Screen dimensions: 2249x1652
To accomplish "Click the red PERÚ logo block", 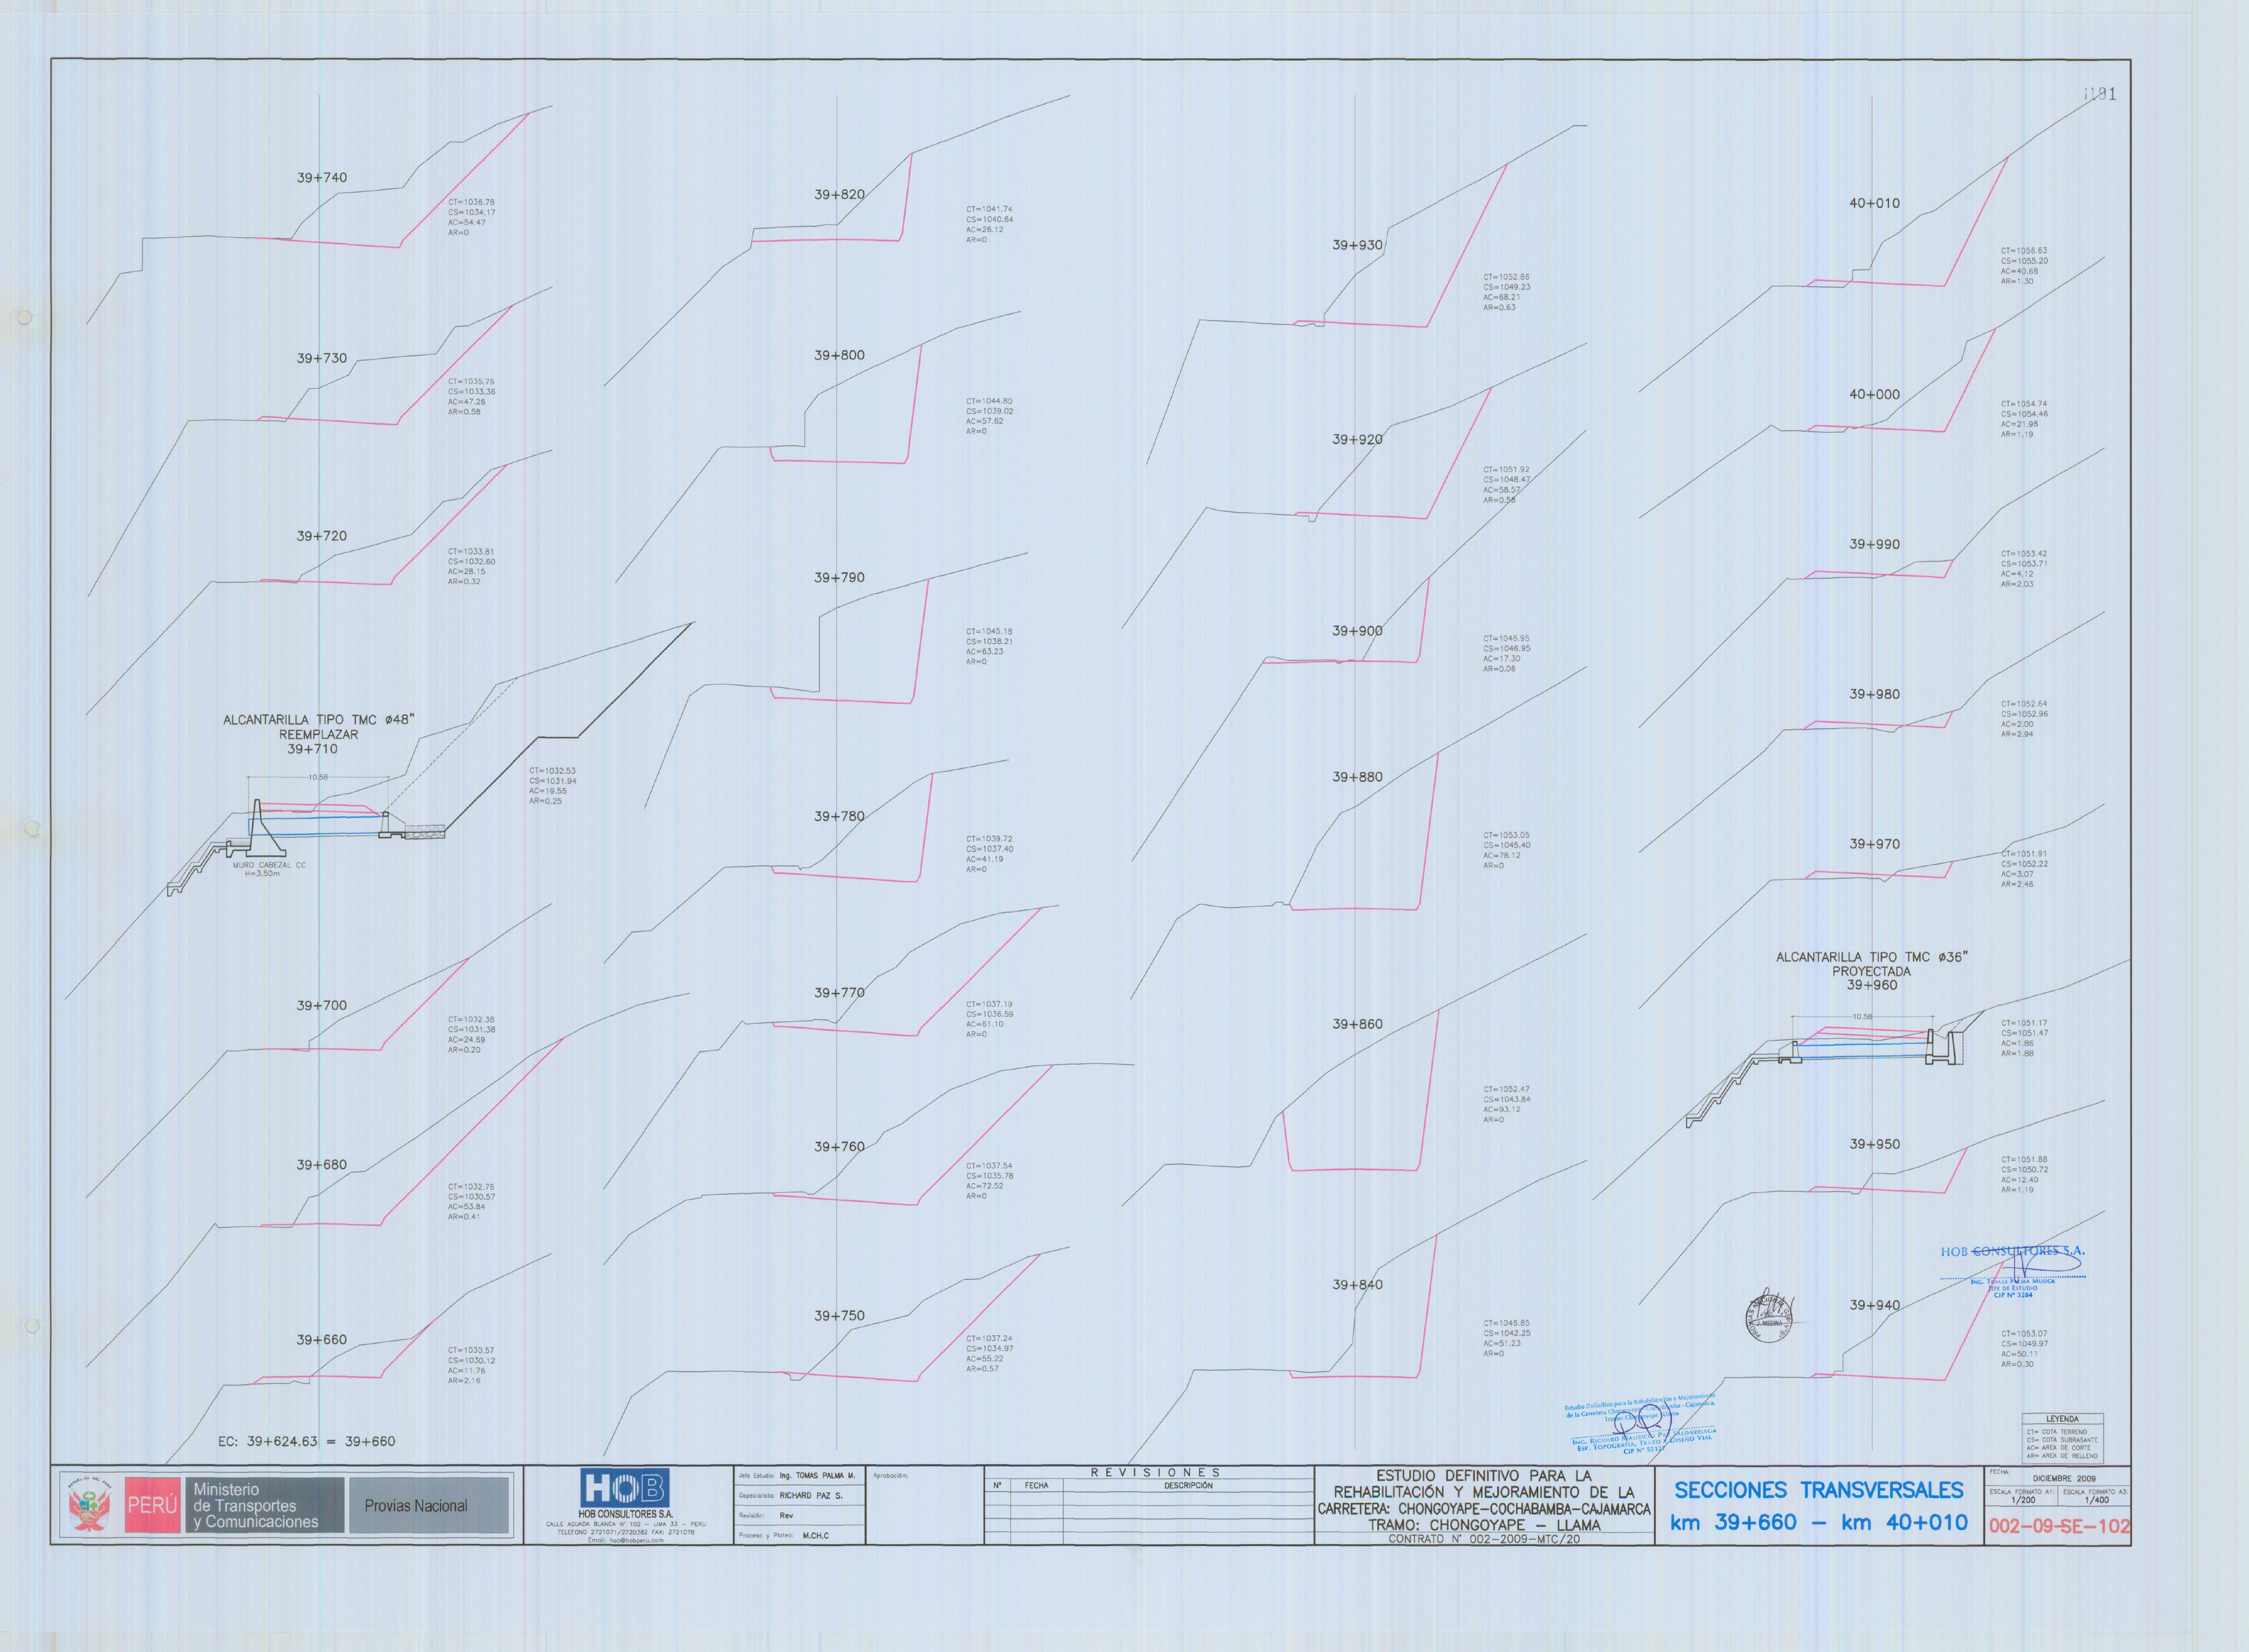I will tap(153, 1506).
